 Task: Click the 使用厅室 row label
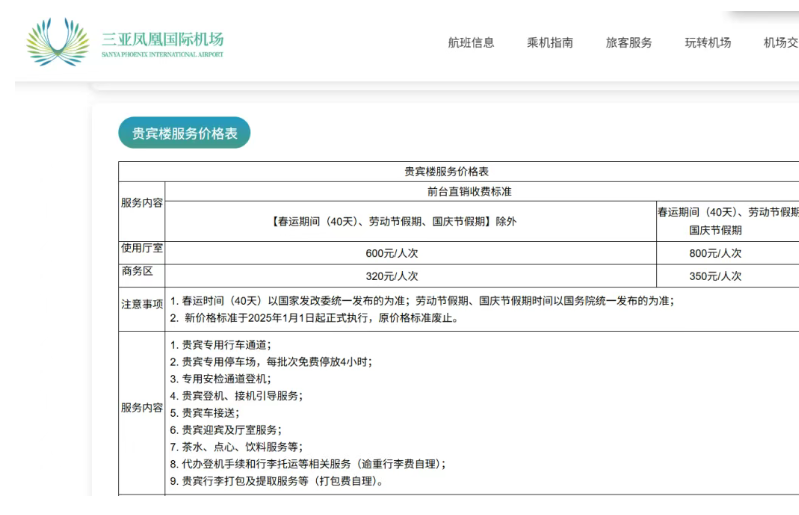tap(142, 248)
